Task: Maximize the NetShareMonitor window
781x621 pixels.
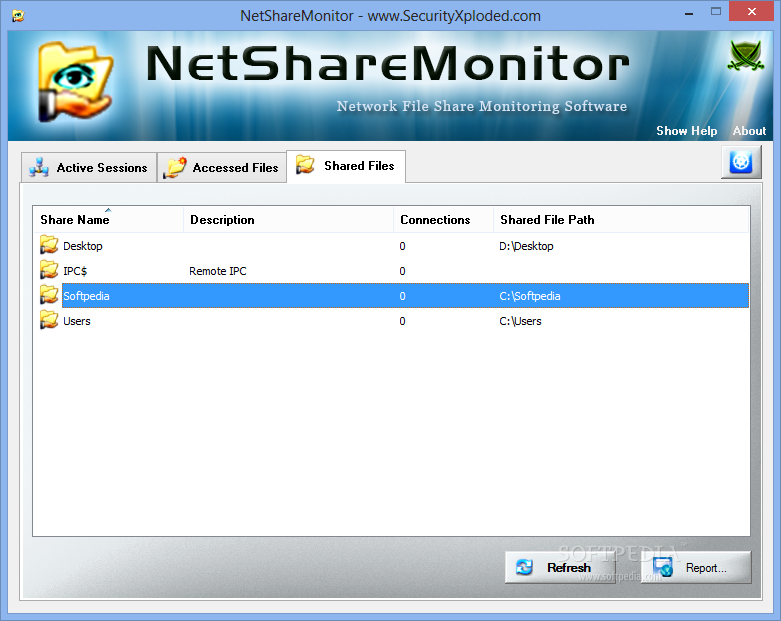Action: coord(716,11)
